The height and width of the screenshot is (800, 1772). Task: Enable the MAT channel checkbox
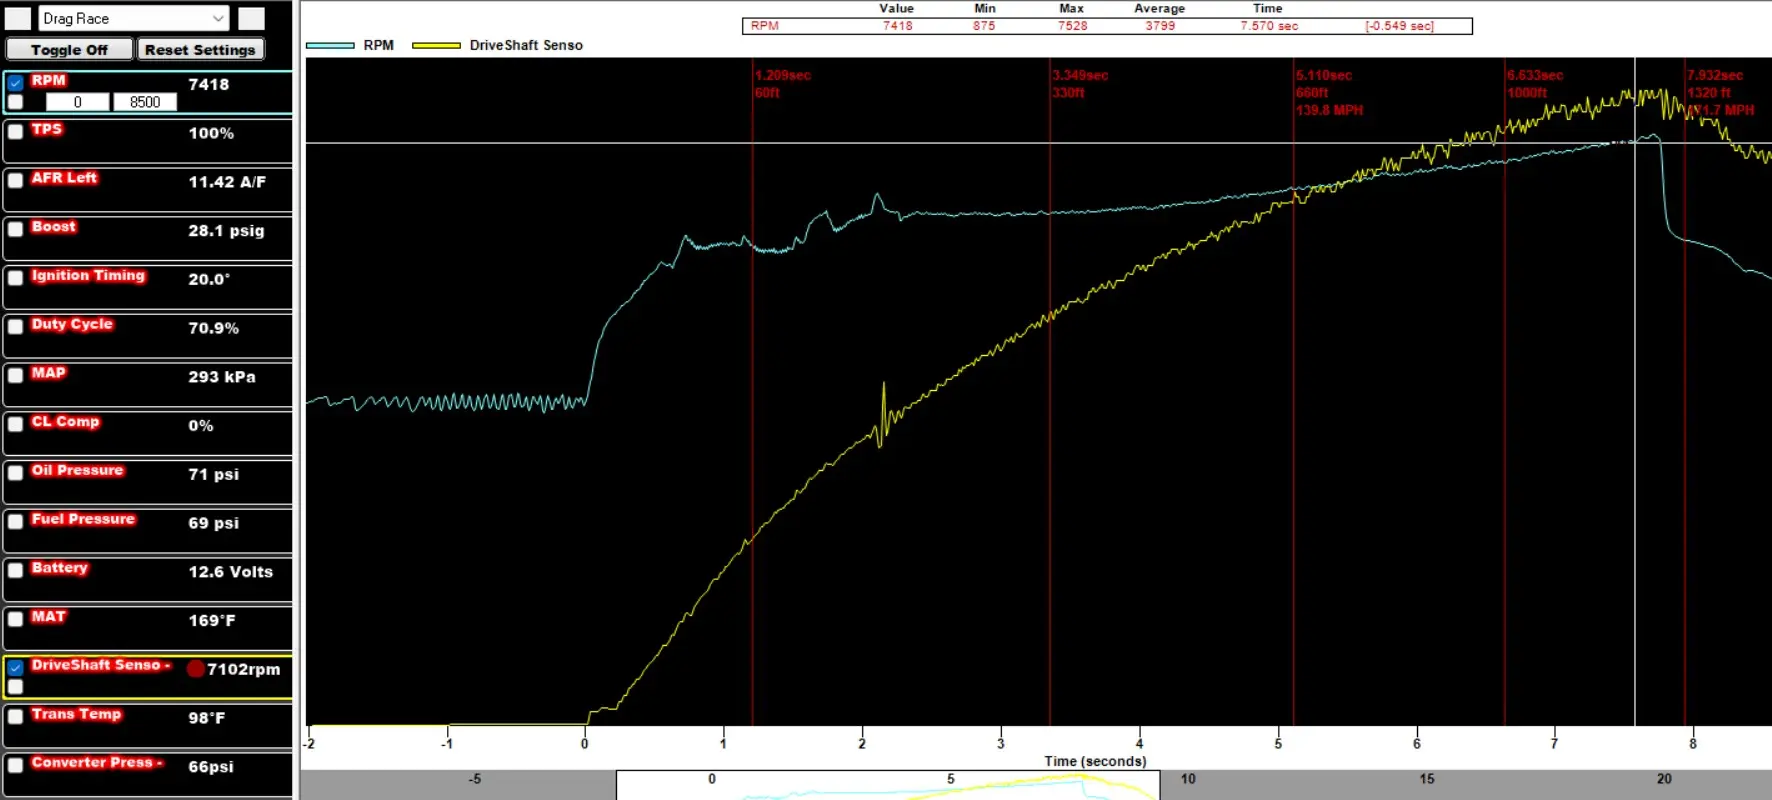point(16,619)
